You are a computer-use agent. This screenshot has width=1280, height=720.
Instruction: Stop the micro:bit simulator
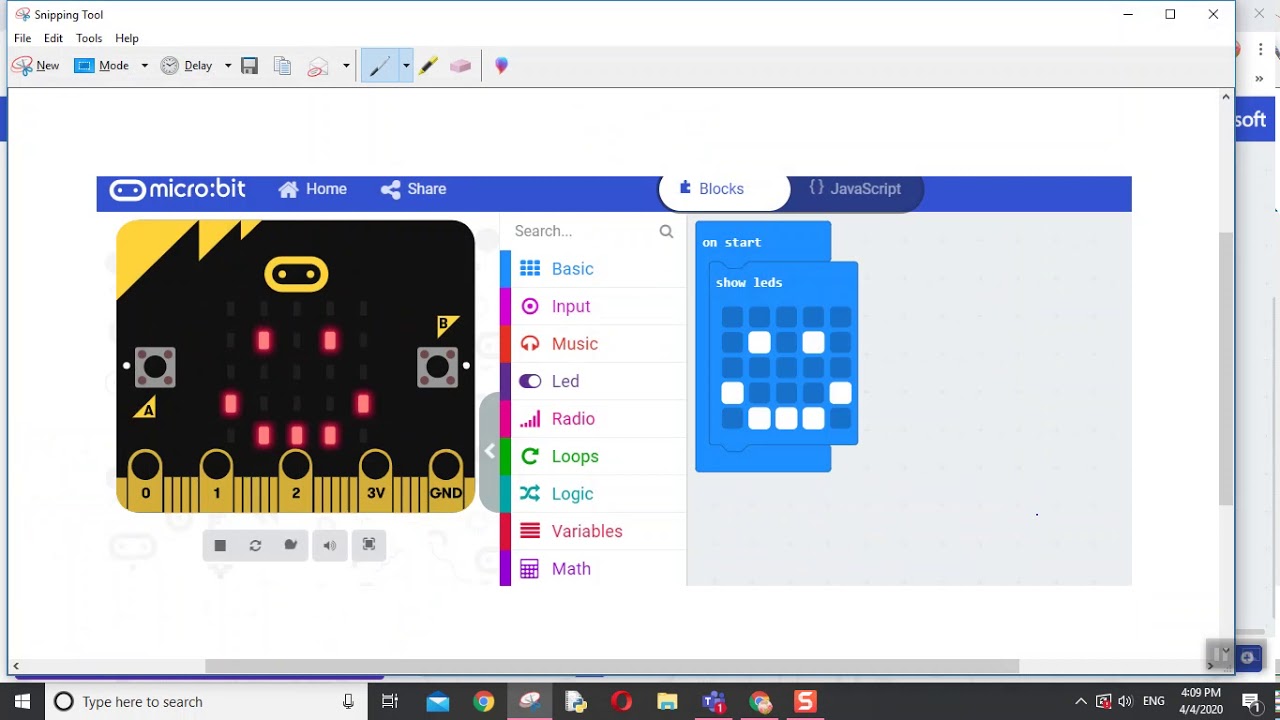coord(220,545)
